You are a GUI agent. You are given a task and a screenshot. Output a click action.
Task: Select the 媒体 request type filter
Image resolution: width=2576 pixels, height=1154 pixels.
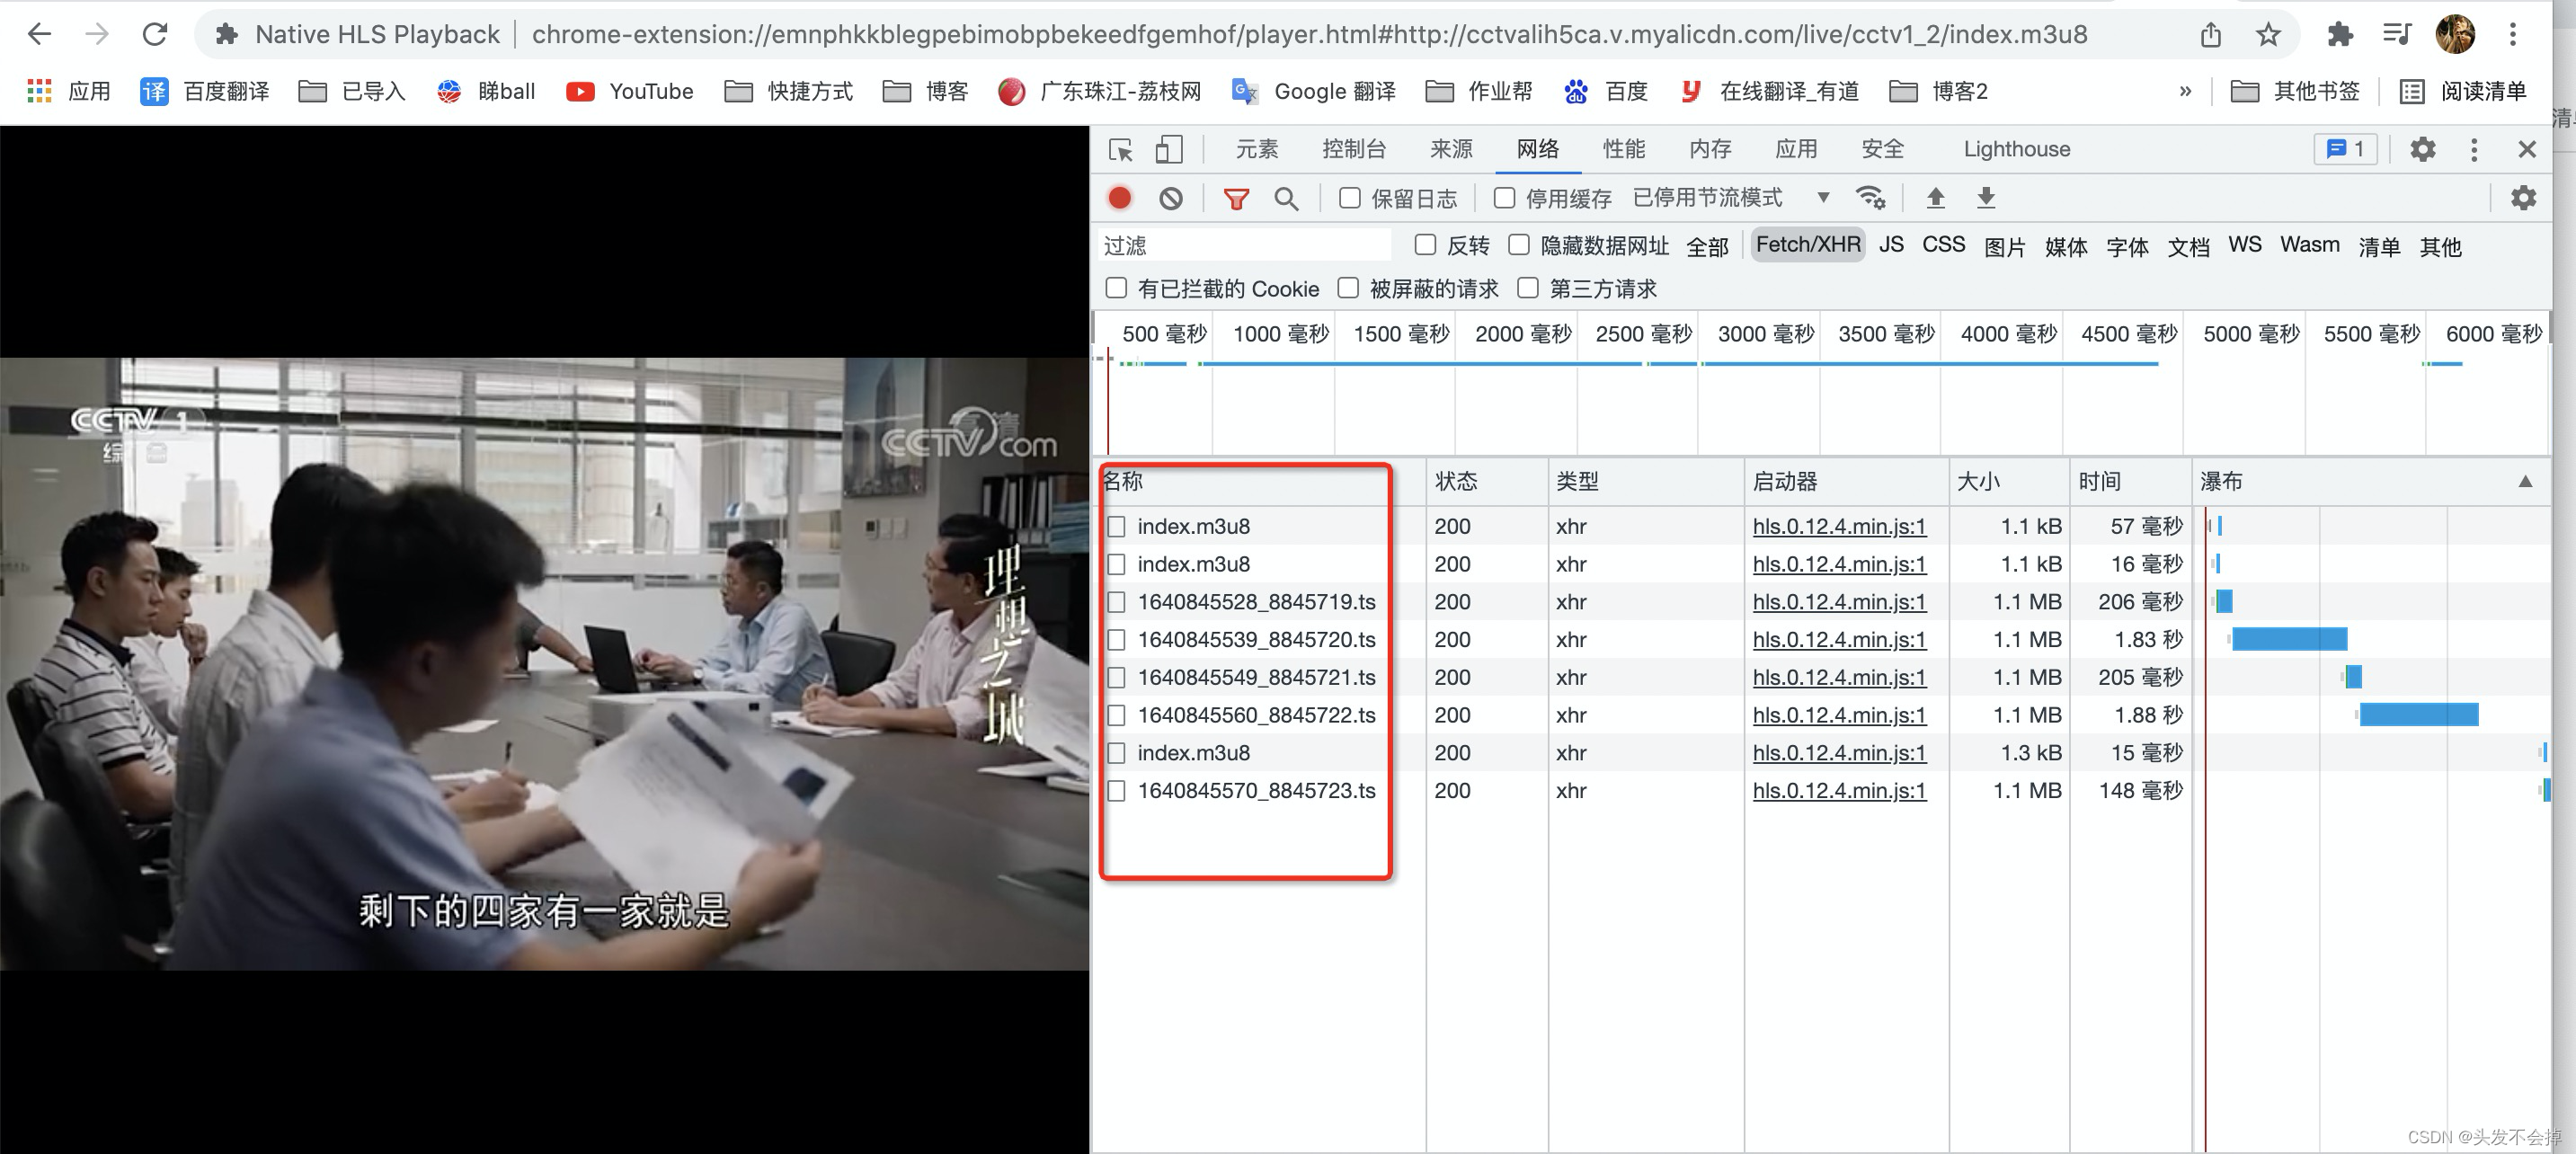pyautogui.click(x=2066, y=246)
